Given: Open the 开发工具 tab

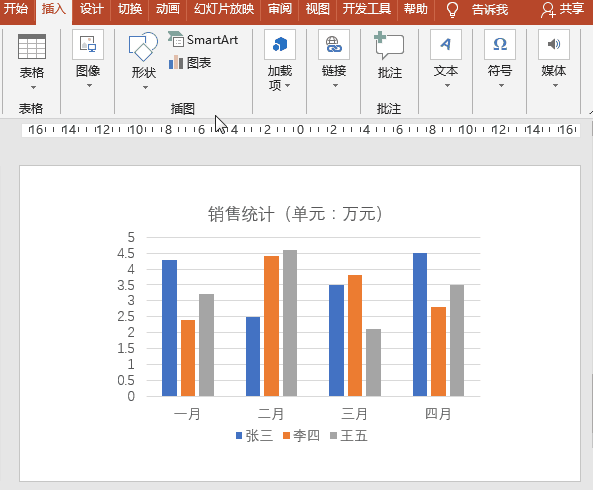Looking at the screenshot, I should pos(367,8).
